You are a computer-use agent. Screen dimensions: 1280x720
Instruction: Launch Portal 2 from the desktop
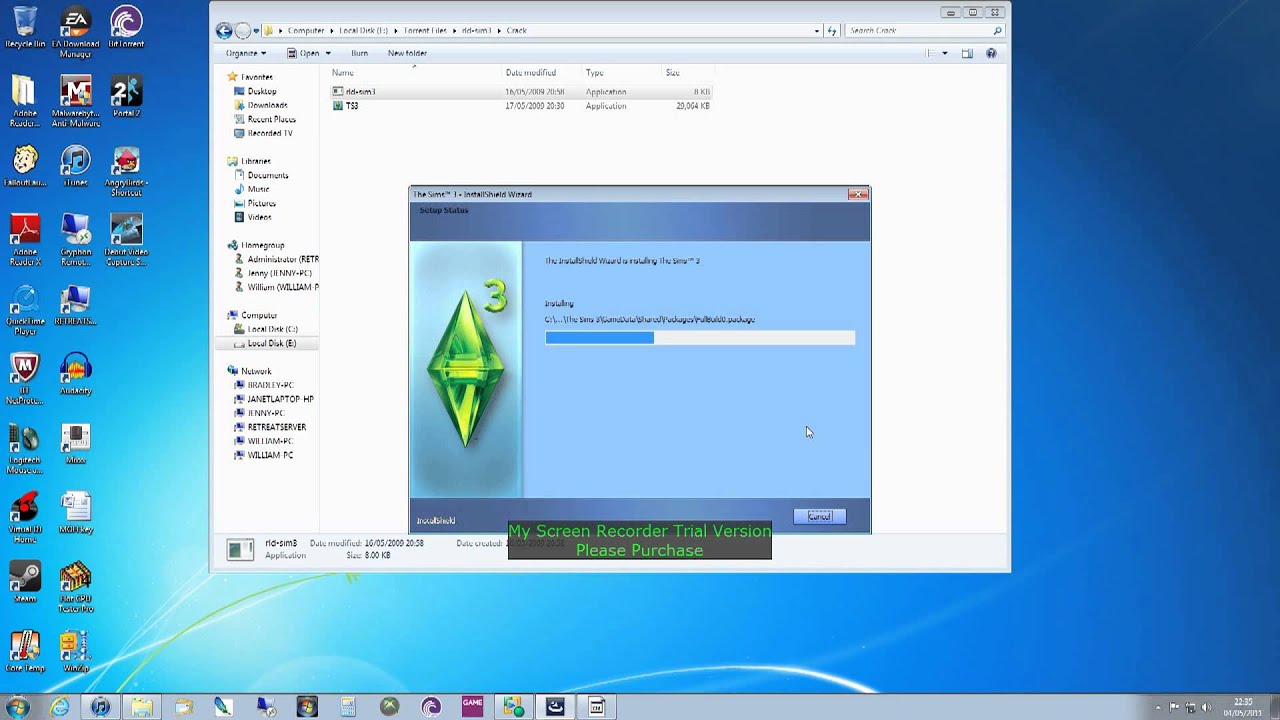click(126, 96)
